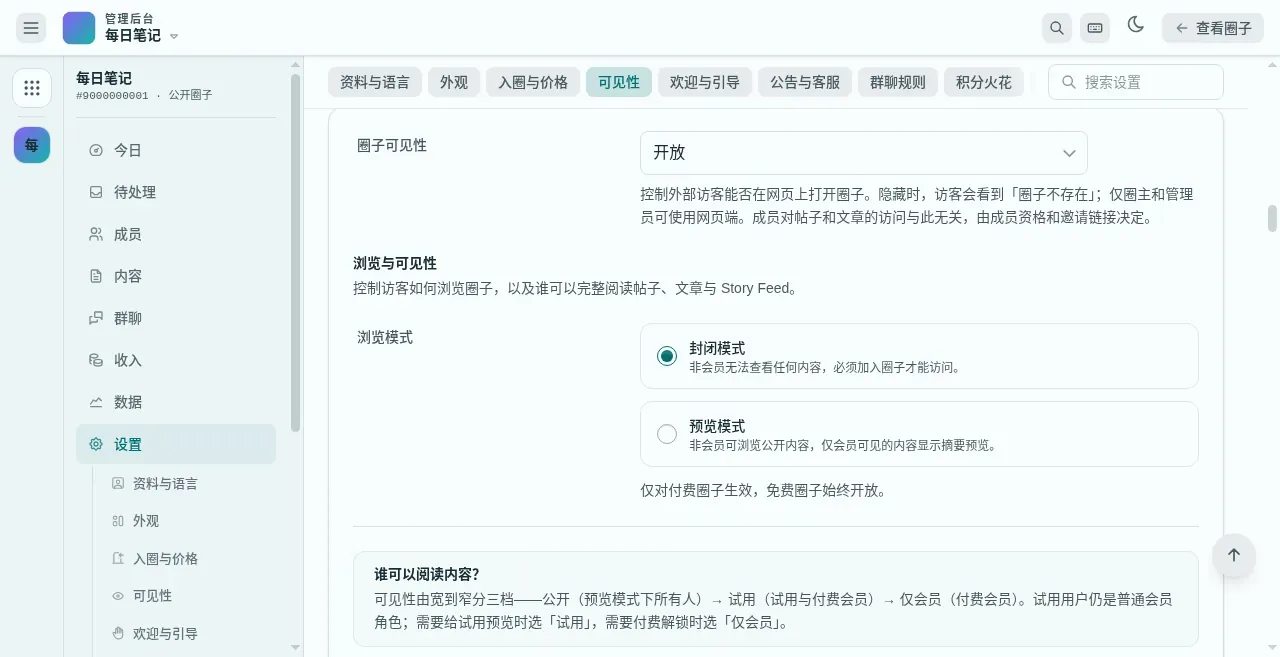This screenshot has height=657, width=1280.
Task: Open the apps grid icon
Action: coord(32,88)
